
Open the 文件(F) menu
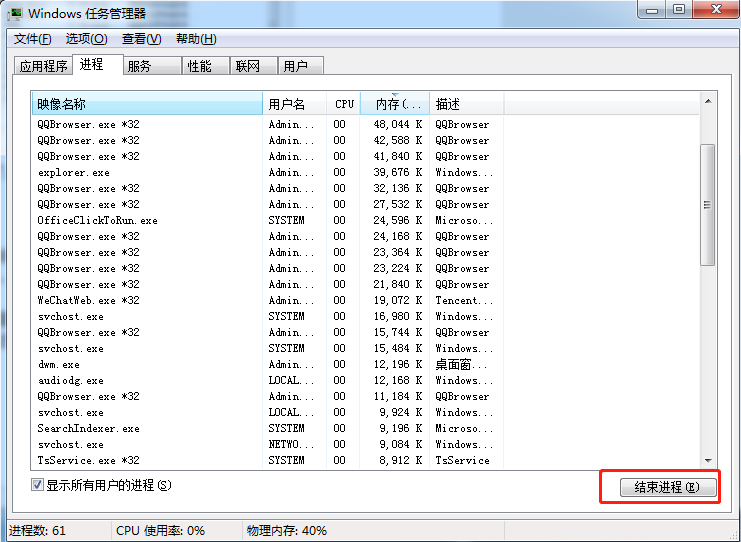coord(33,39)
